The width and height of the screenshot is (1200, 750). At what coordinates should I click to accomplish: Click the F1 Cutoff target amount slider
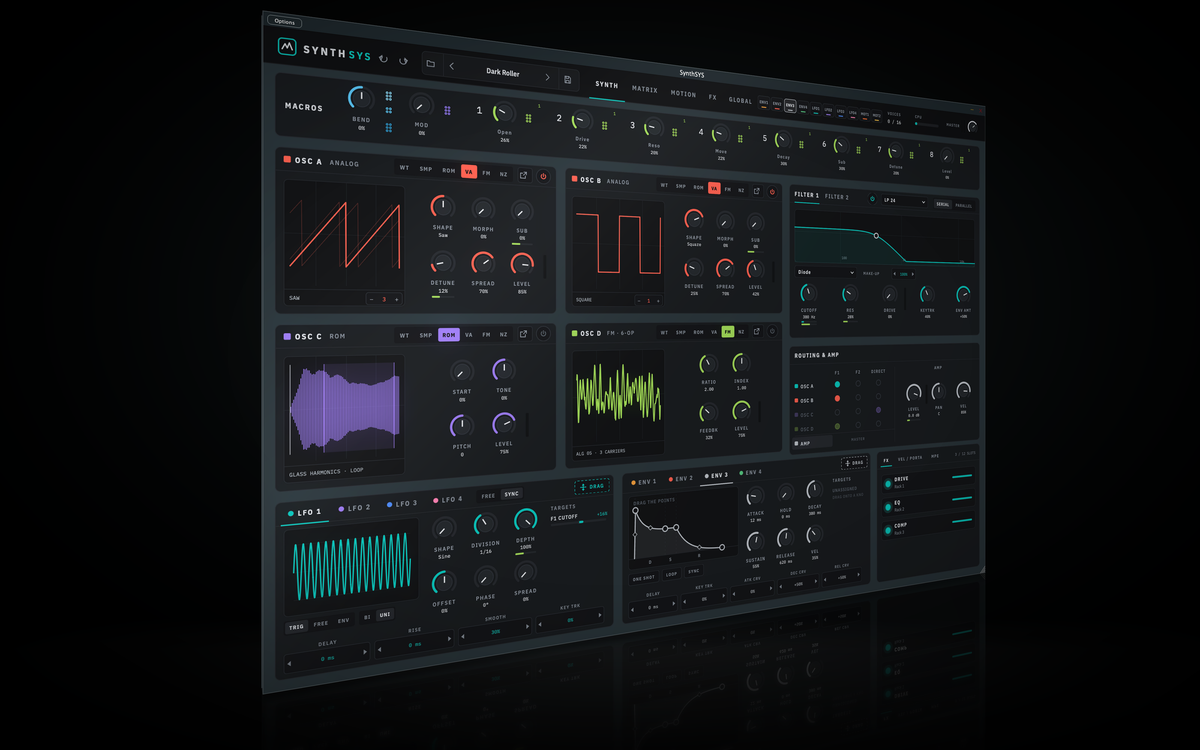point(580,521)
